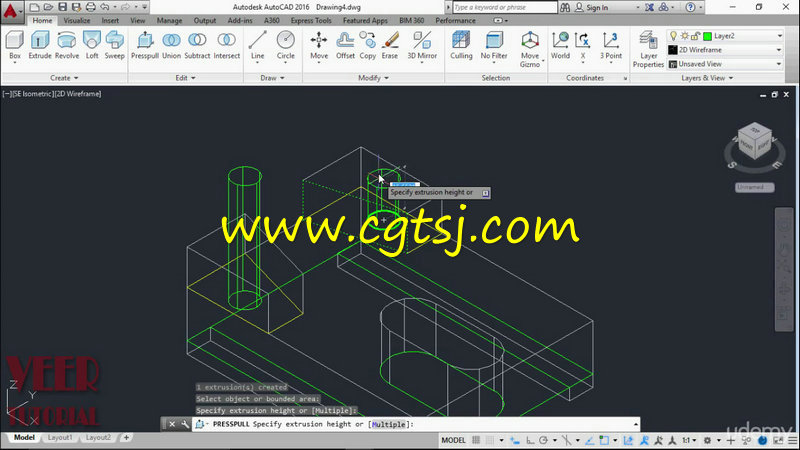Add a new layout tab
800x450 pixels.
[x=126, y=437]
